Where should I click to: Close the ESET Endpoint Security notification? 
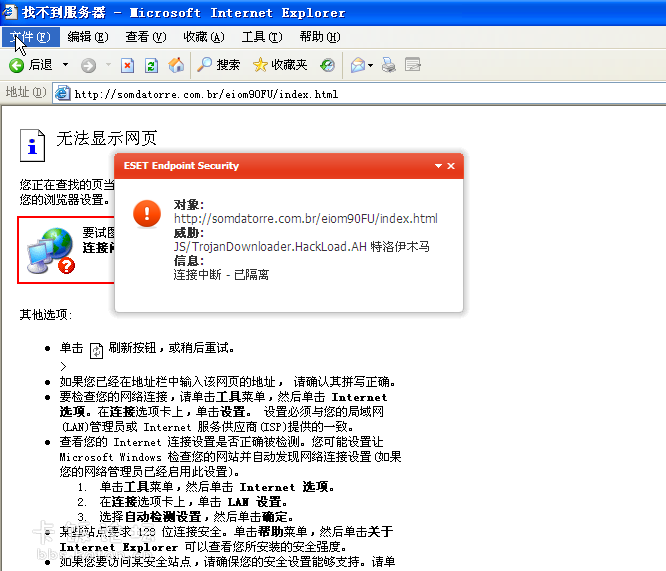pyautogui.click(x=451, y=166)
